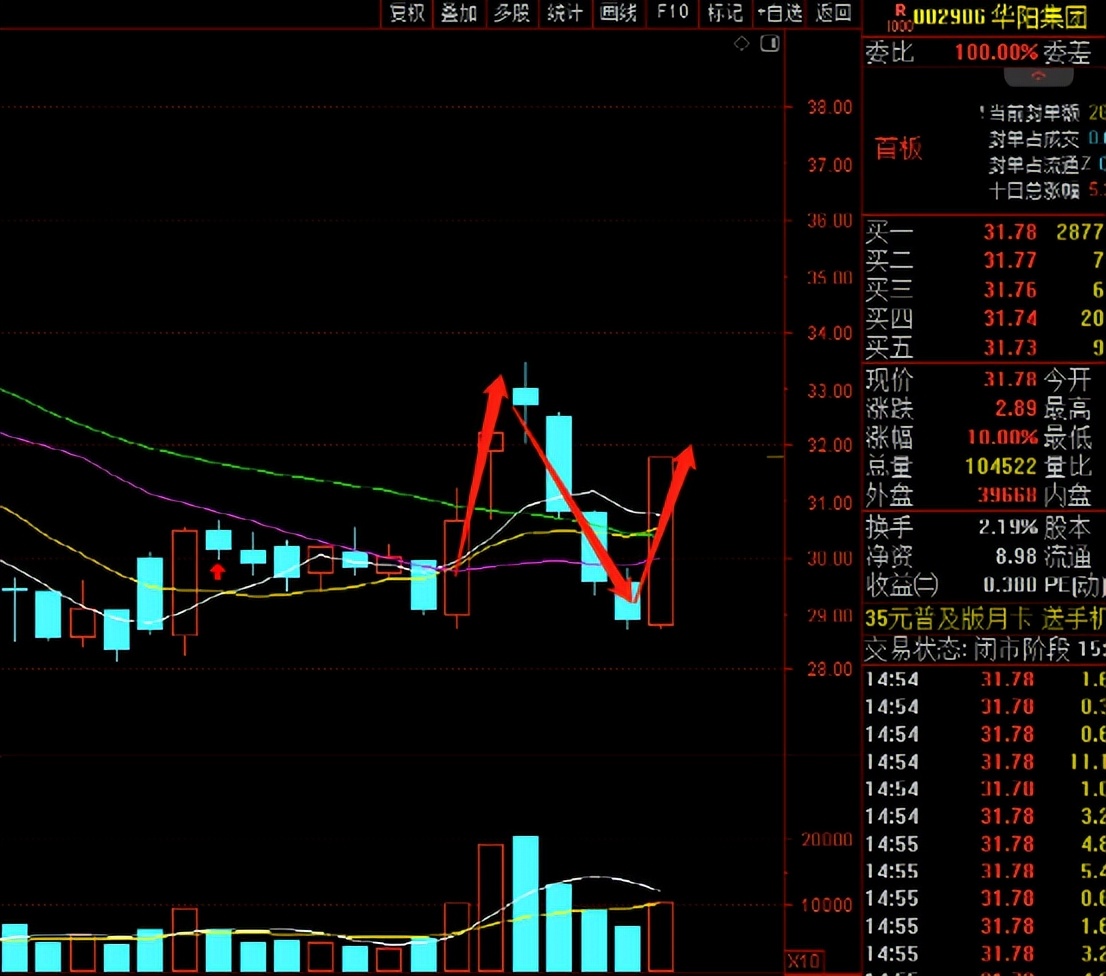Collapse the 首板 info panel chevron
The height and width of the screenshot is (976, 1106).
[1038, 75]
